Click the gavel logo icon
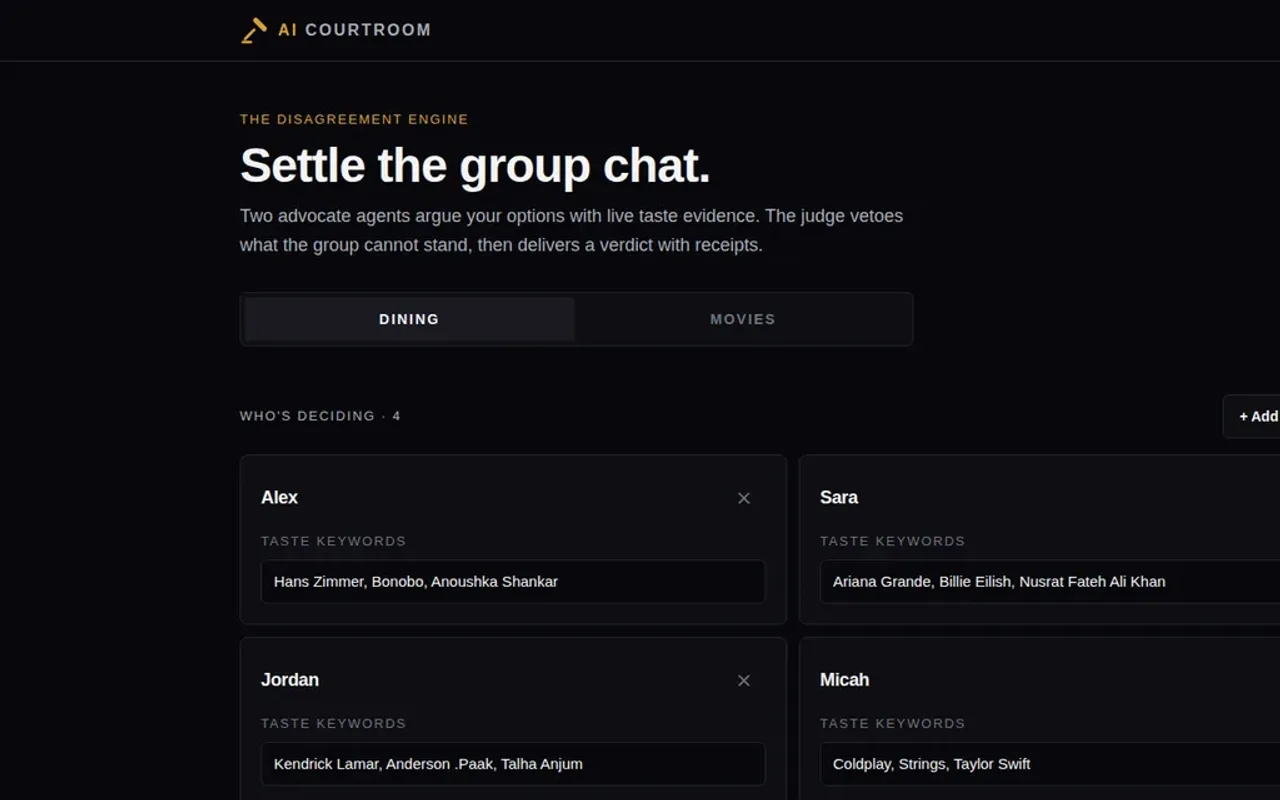The width and height of the screenshot is (1280, 800). tap(254, 30)
